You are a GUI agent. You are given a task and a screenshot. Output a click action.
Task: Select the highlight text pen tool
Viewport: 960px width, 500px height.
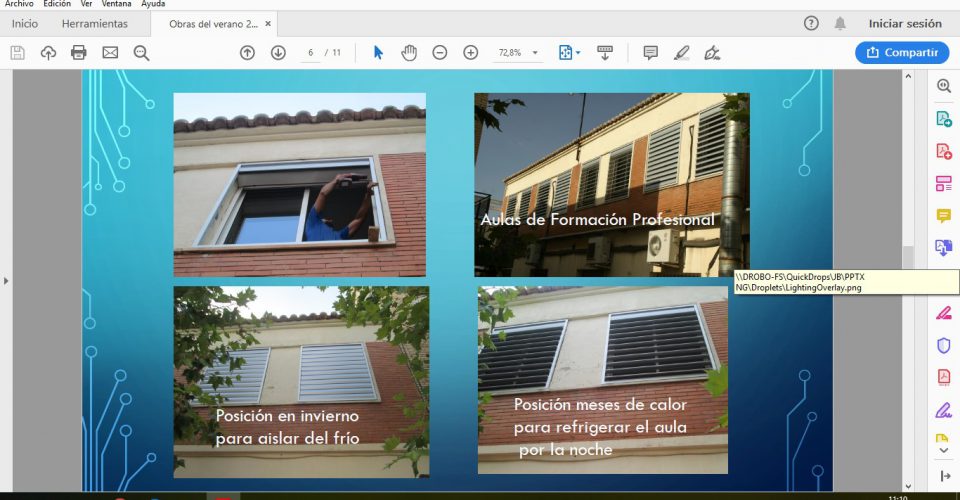[681, 53]
